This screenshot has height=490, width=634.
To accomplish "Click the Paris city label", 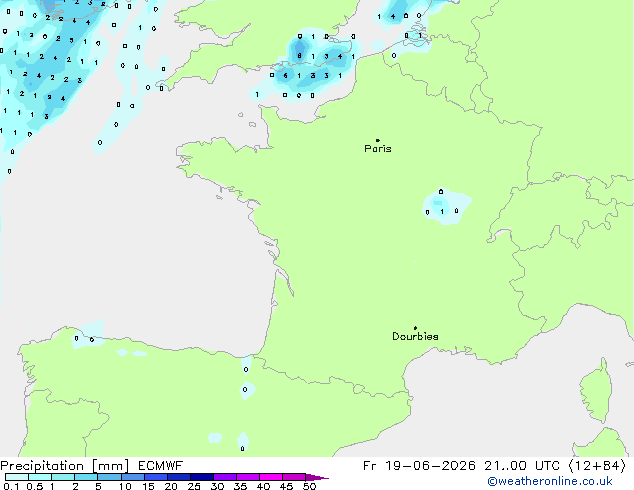I will pyautogui.click(x=378, y=149).
